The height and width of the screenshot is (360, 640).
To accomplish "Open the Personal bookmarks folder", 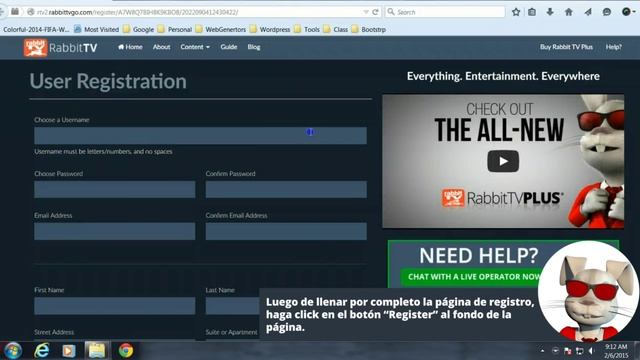I will pyautogui.click(x=175, y=29).
